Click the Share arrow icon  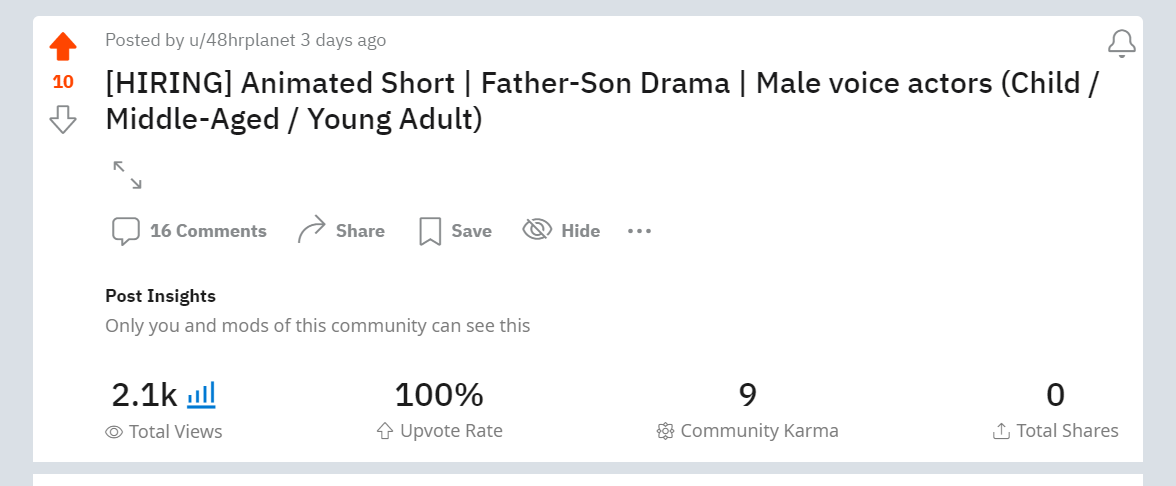[312, 230]
